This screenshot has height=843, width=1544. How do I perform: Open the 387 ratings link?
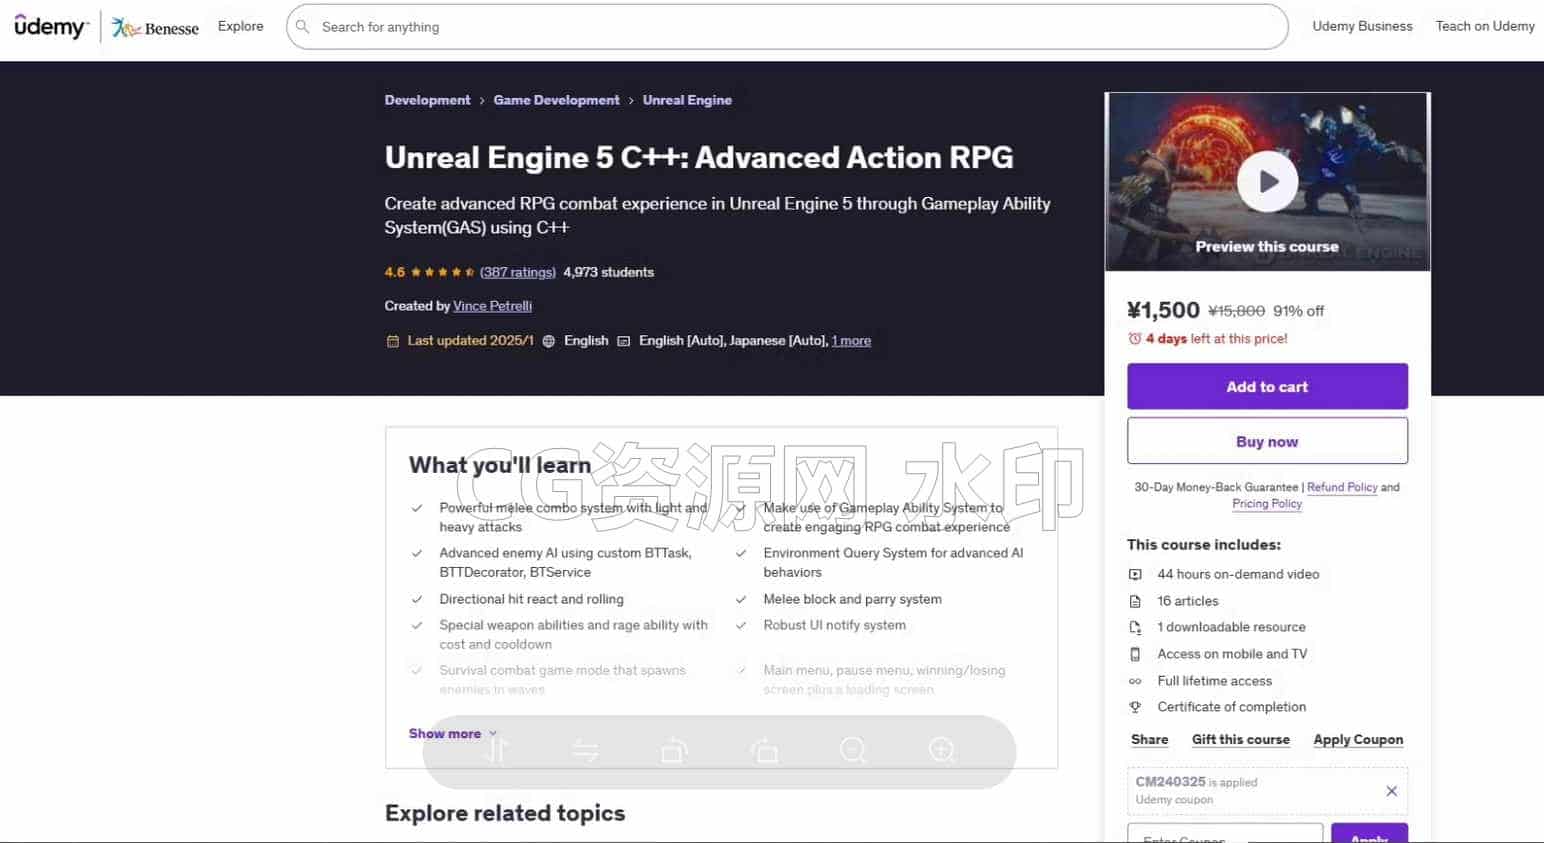[517, 272]
